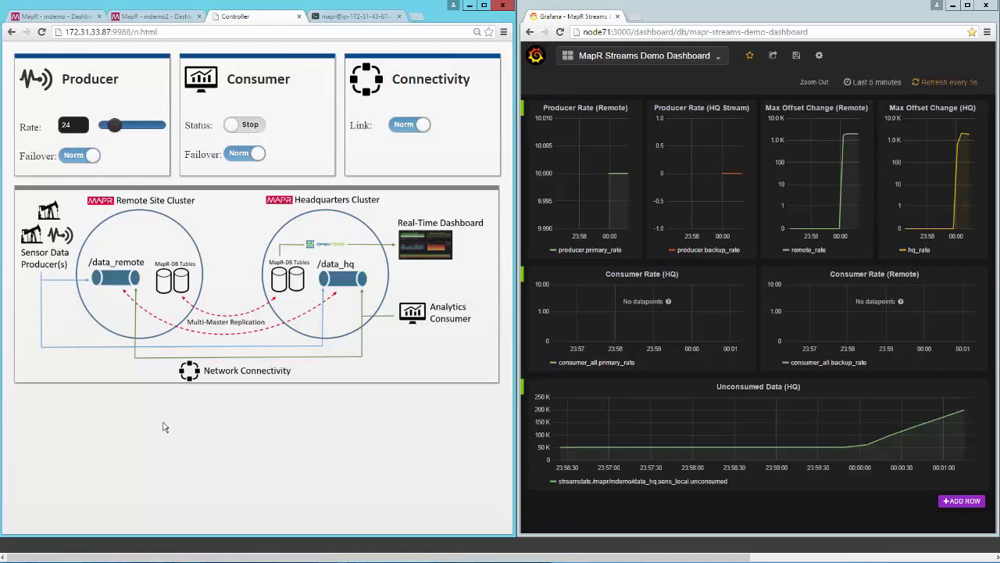
Task: Toggle the Consumer Failover switch
Action: (x=245, y=153)
